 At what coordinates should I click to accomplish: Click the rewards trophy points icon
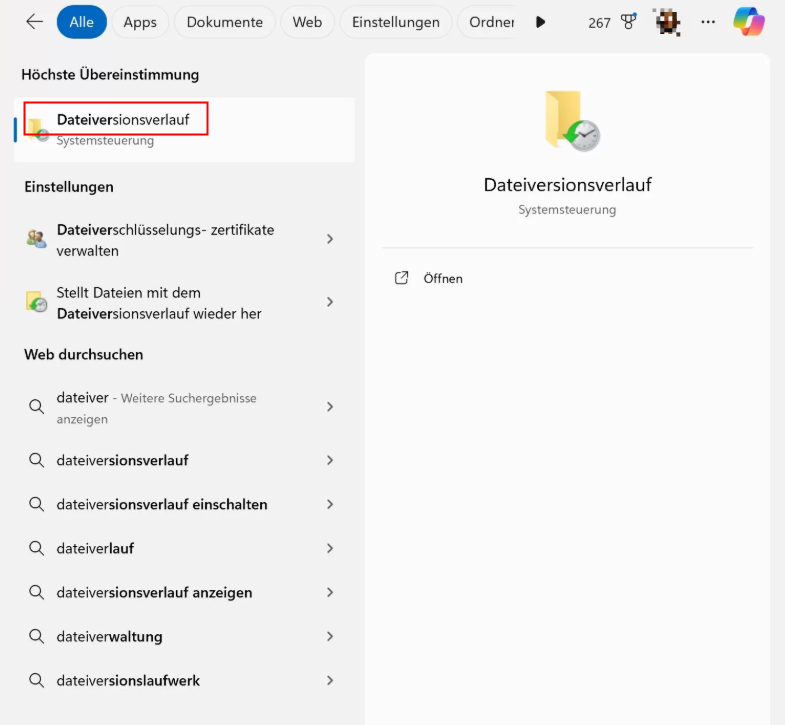628,22
